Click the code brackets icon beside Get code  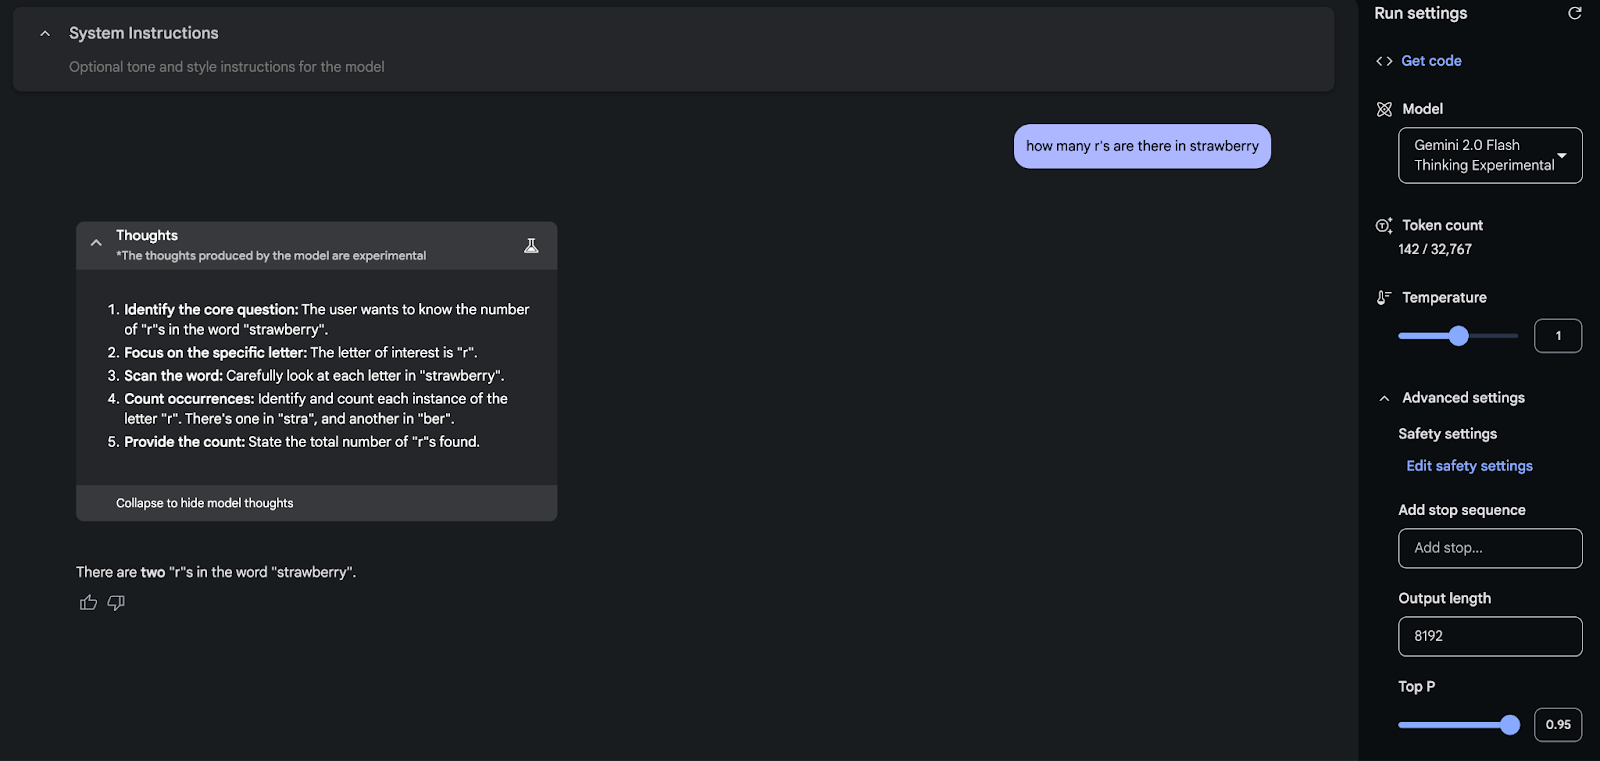click(1384, 61)
